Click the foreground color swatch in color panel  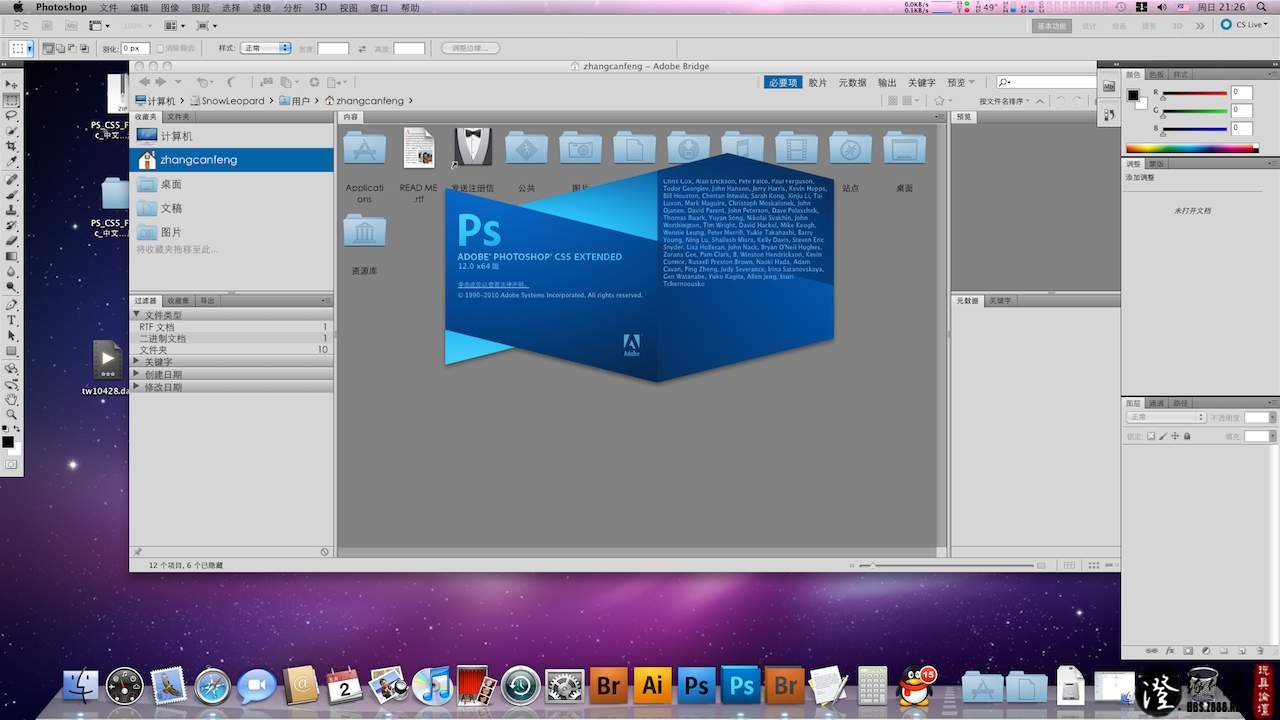[1134, 95]
